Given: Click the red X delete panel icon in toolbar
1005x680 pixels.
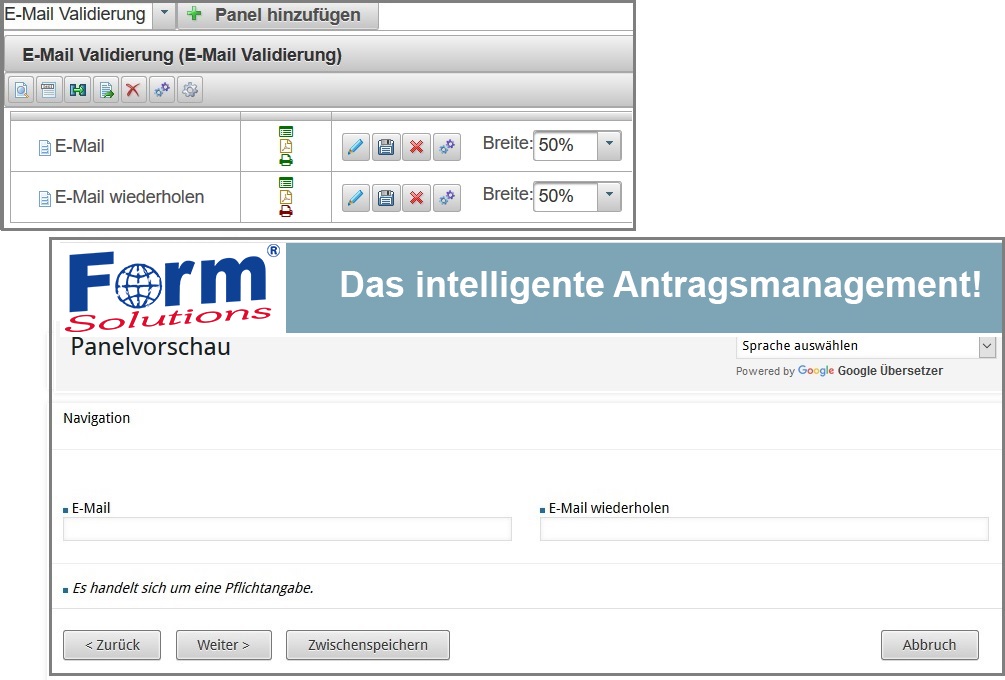Looking at the screenshot, I should click(133, 91).
